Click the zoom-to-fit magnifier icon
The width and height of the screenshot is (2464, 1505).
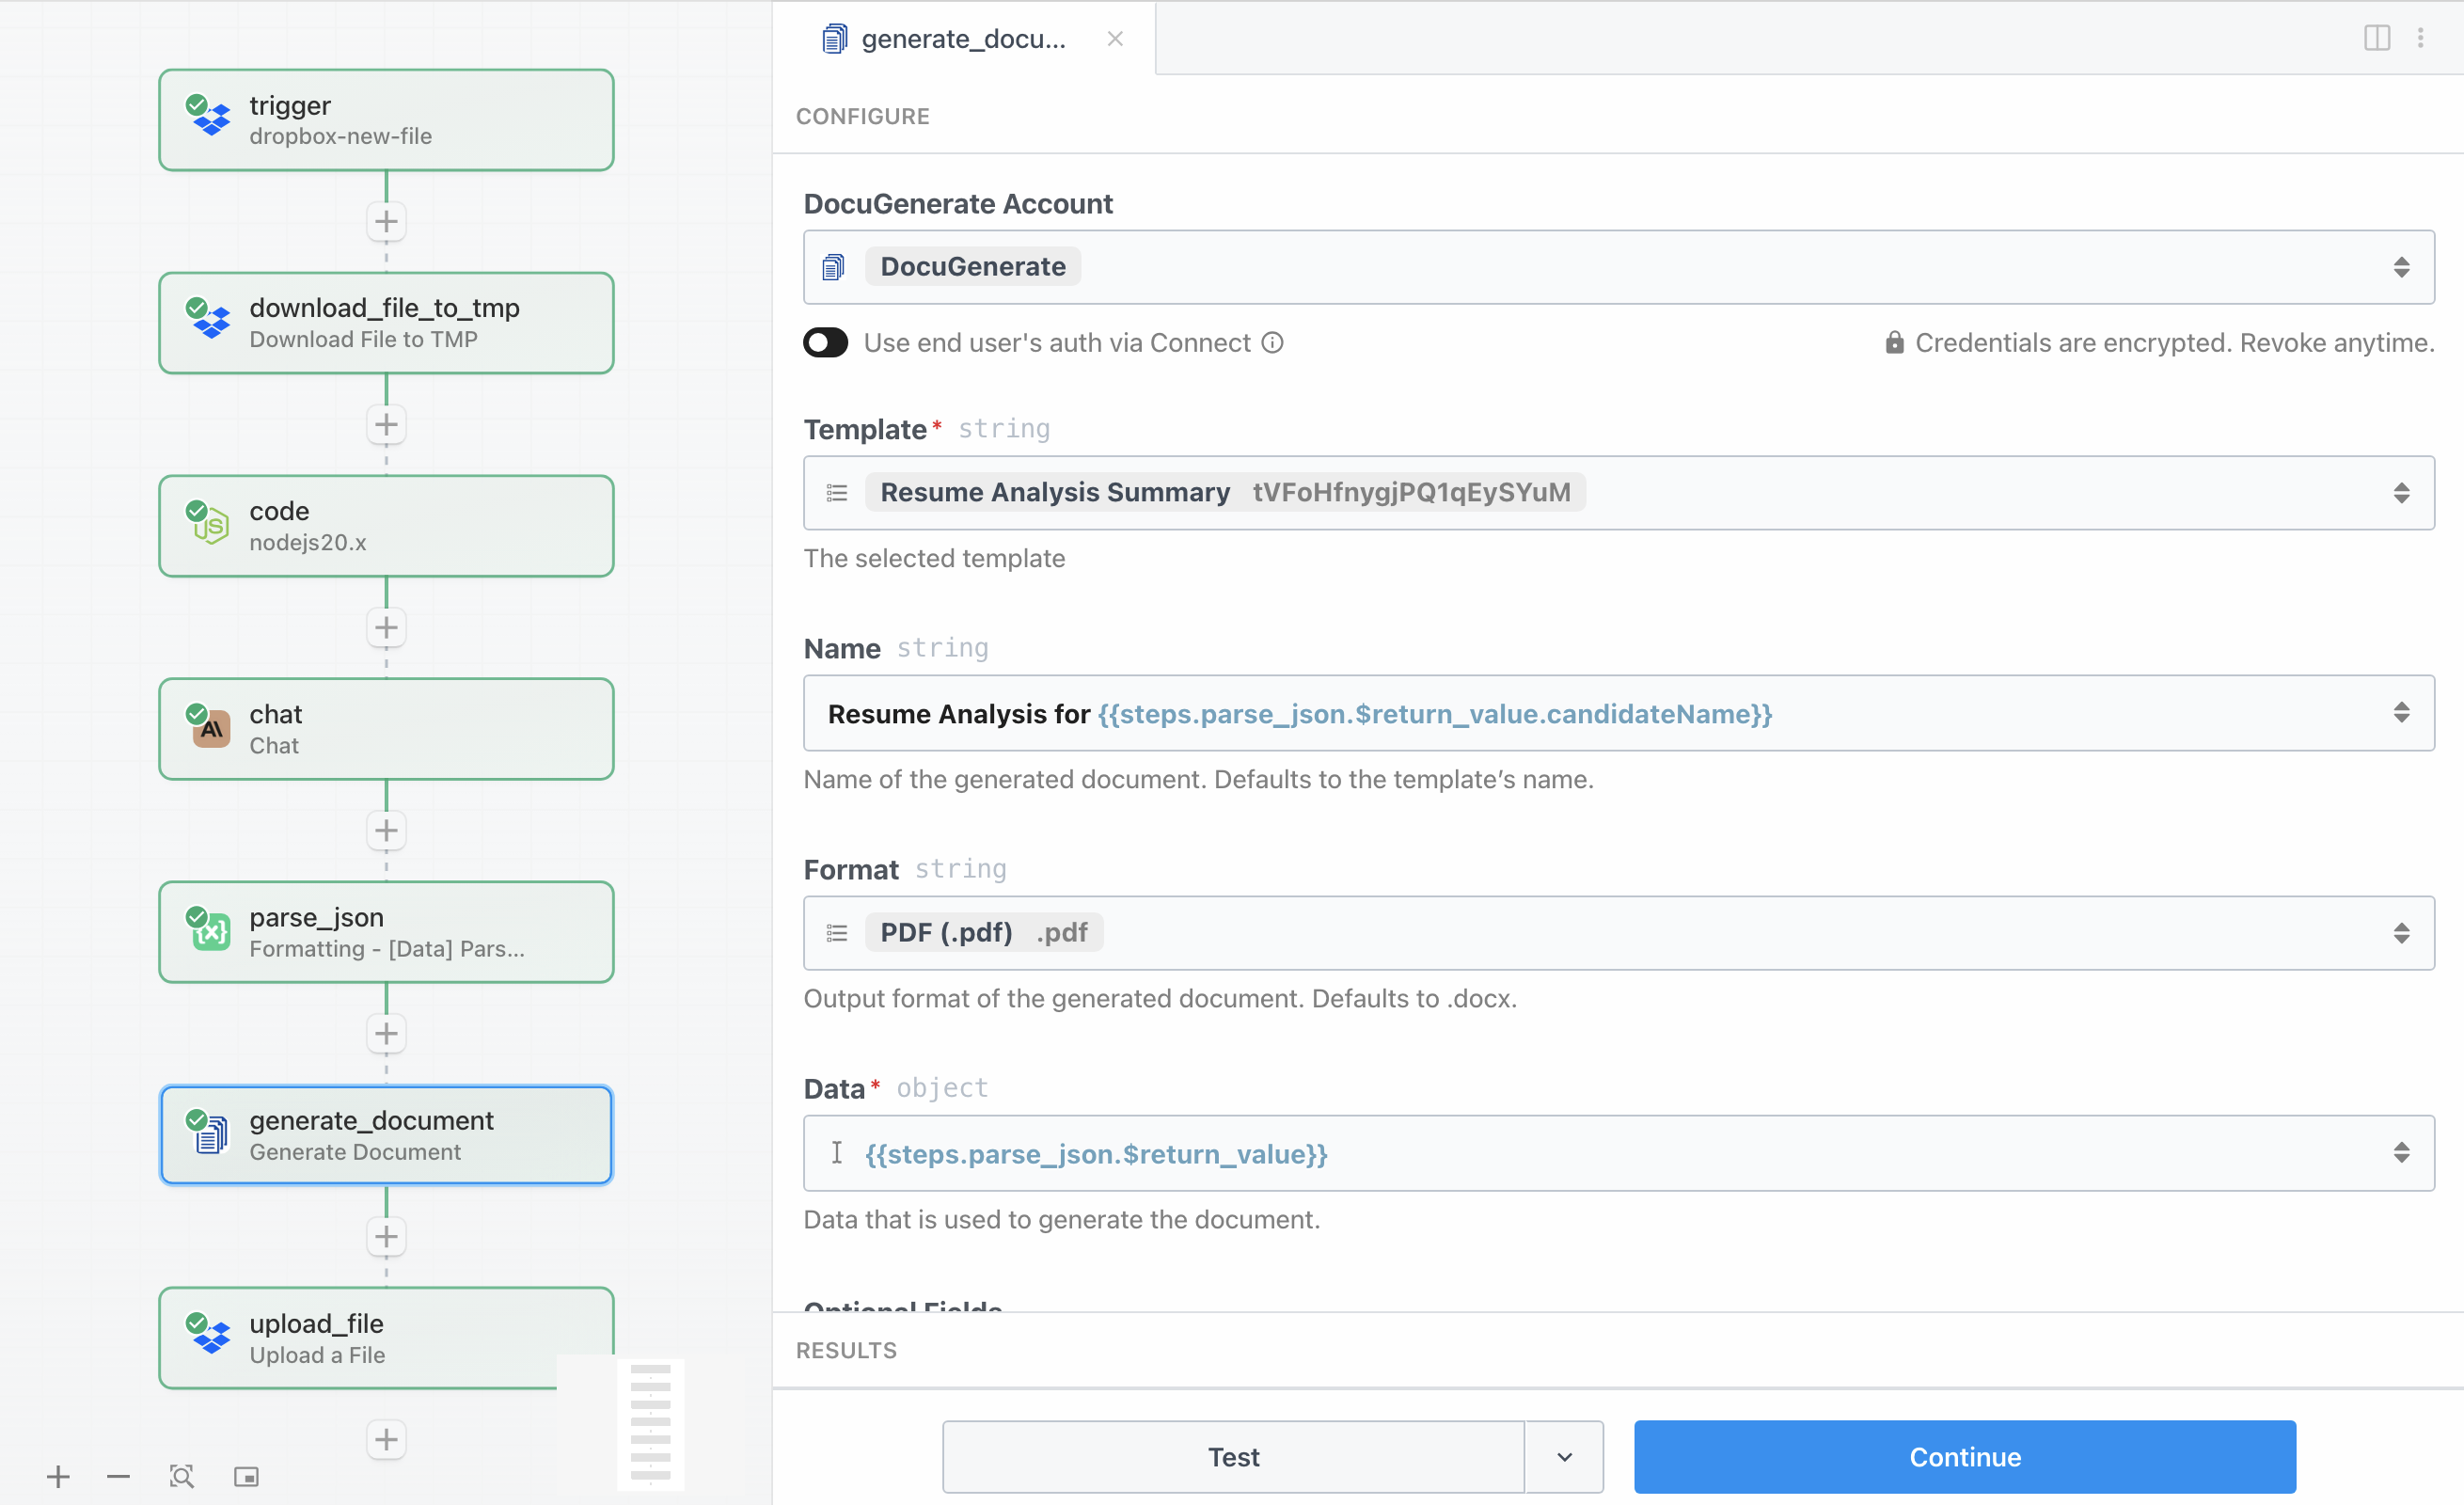coord(181,1476)
